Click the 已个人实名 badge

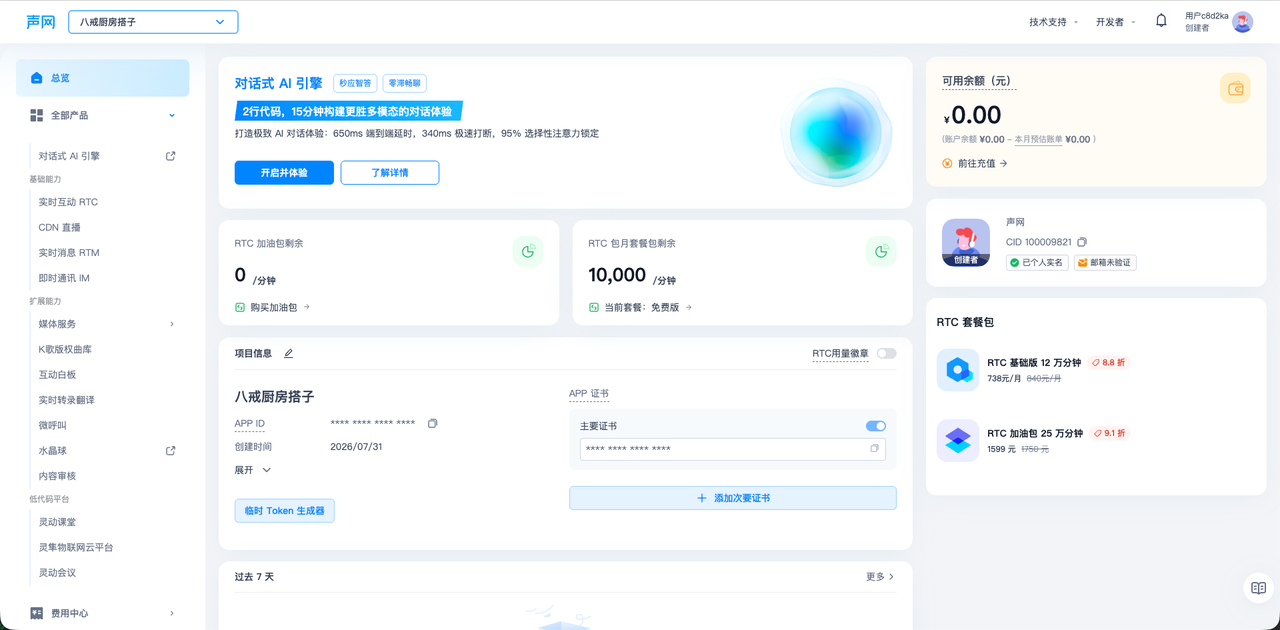(x=1037, y=263)
